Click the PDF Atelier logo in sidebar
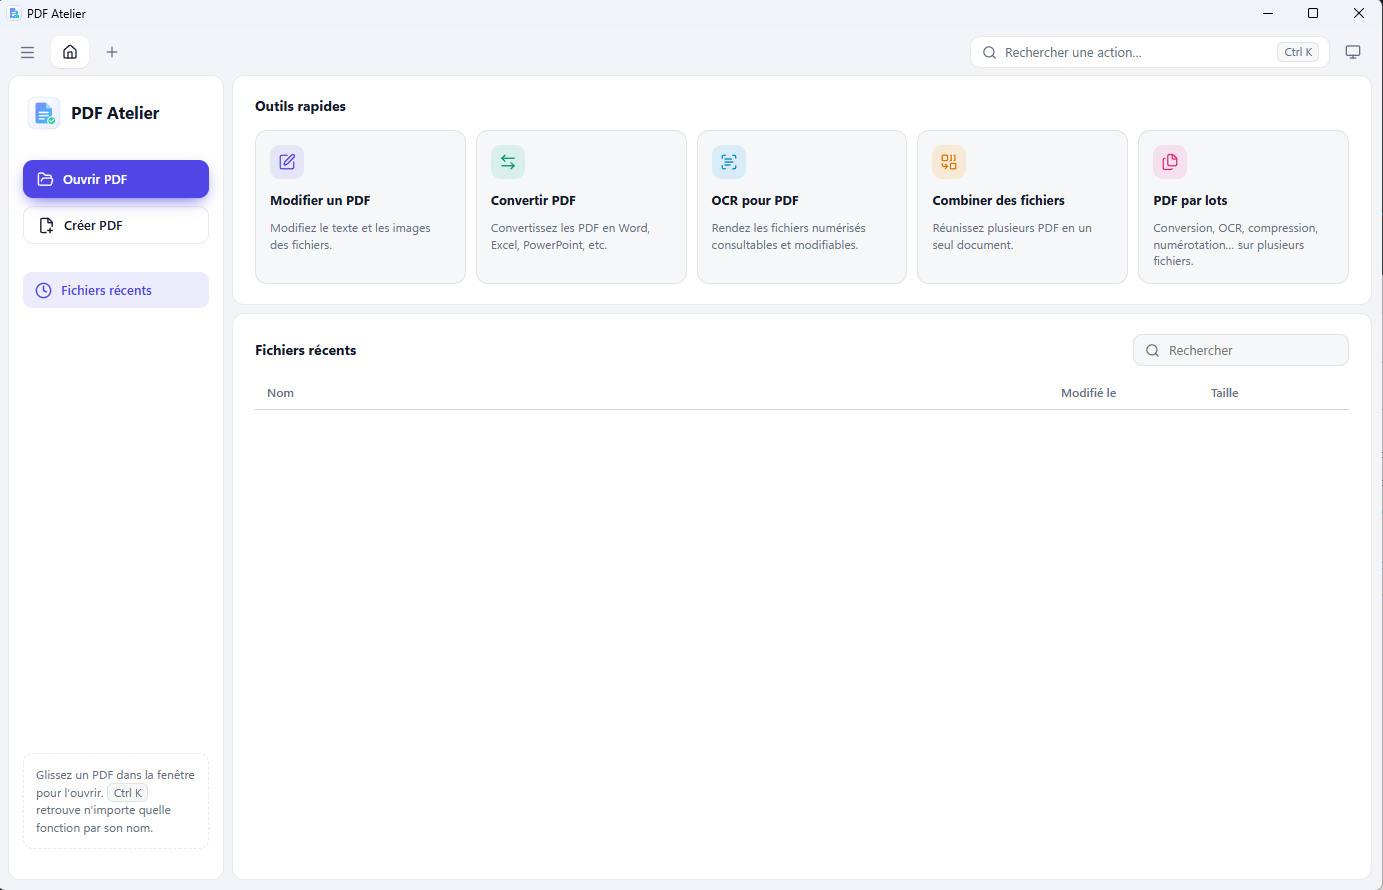The width and height of the screenshot is (1383, 890). (x=44, y=114)
